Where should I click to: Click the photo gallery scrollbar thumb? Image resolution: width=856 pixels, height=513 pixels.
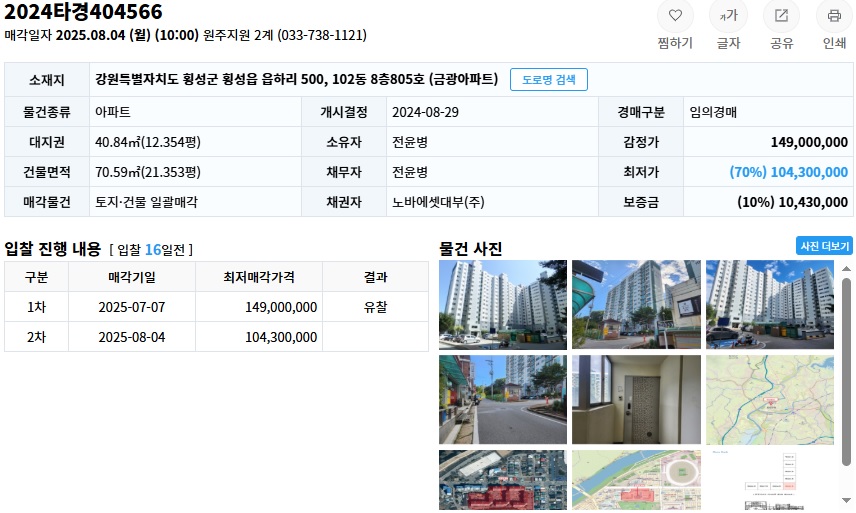click(x=846, y=371)
